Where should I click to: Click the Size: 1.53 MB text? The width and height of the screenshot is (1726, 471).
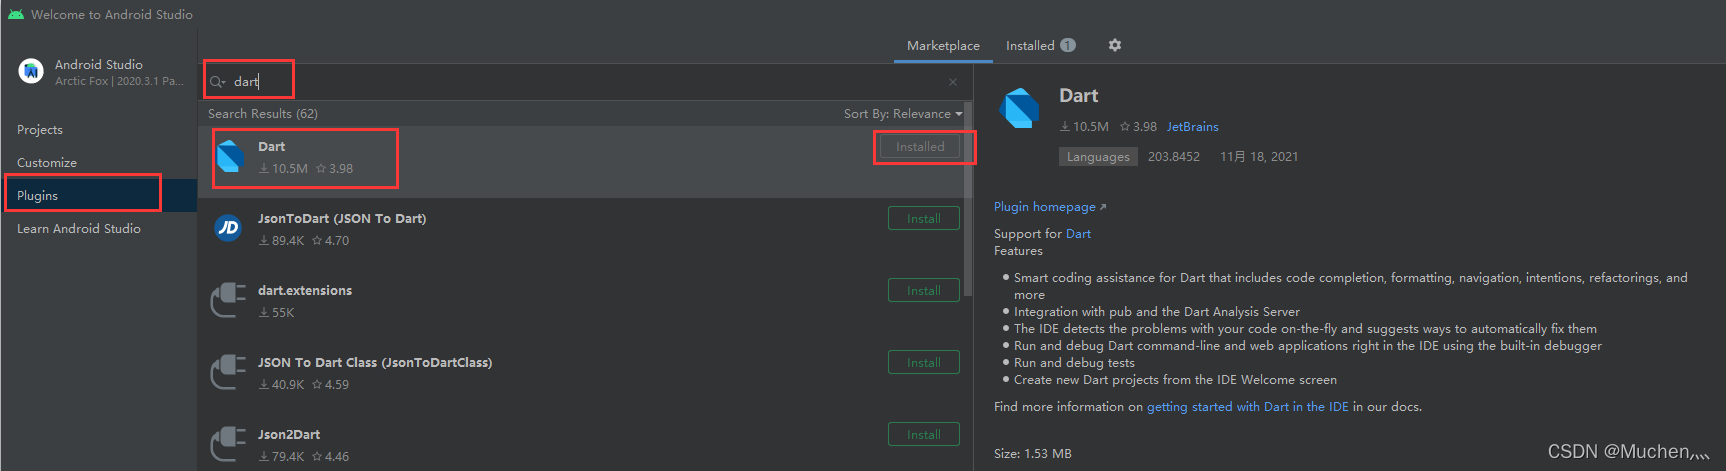1033,454
